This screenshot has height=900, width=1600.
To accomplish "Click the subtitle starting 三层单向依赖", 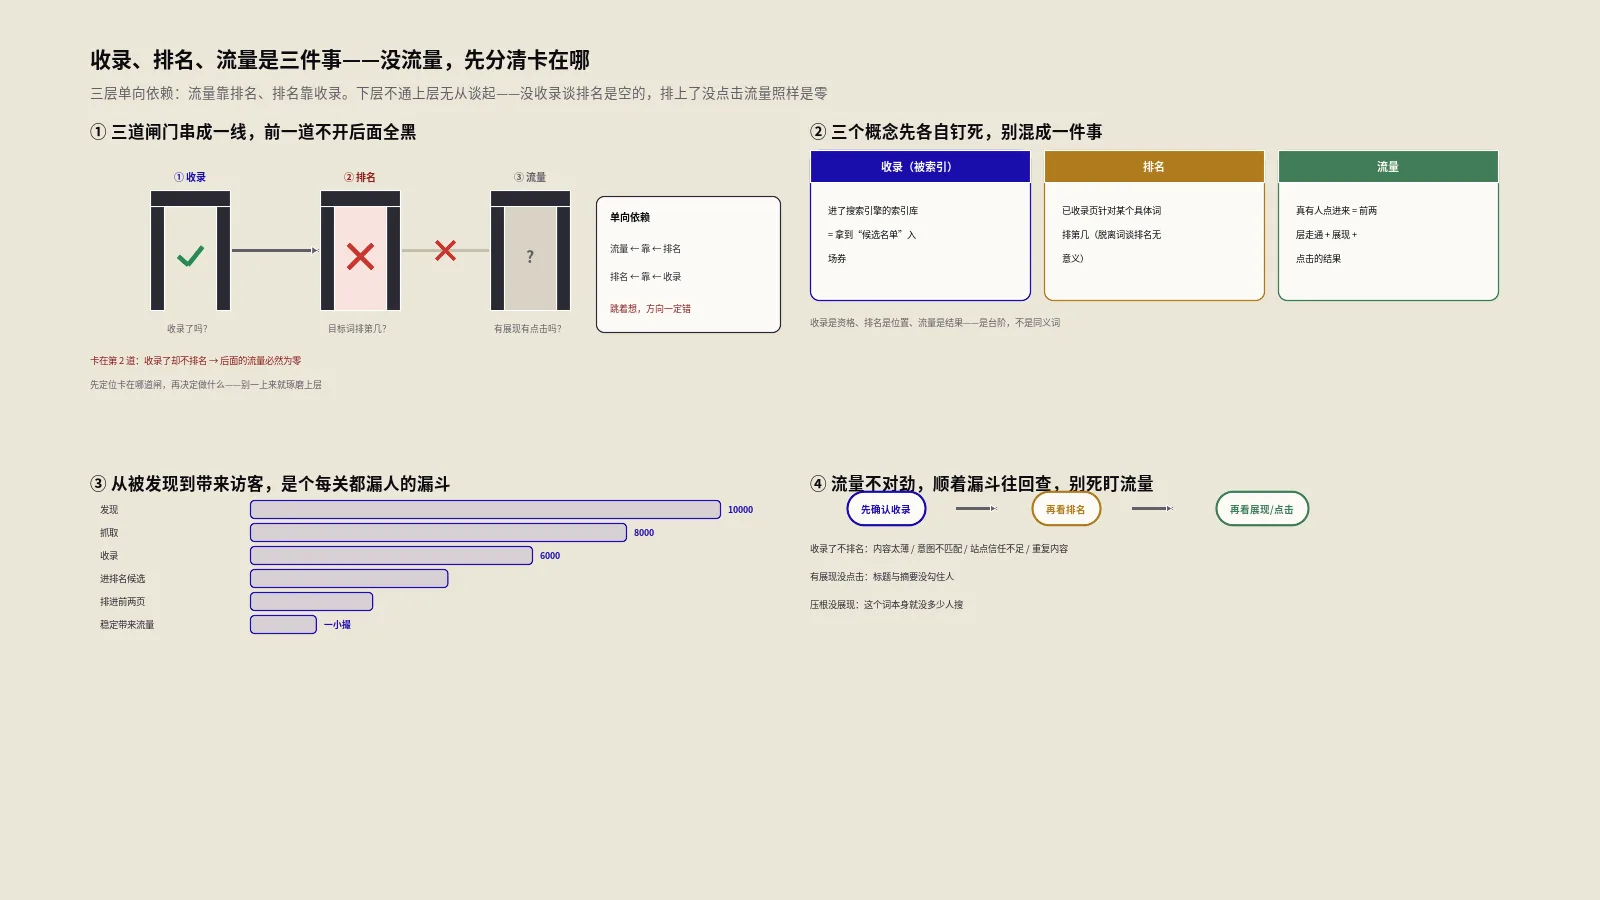I will pyautogui.click(x=459, y=93).
